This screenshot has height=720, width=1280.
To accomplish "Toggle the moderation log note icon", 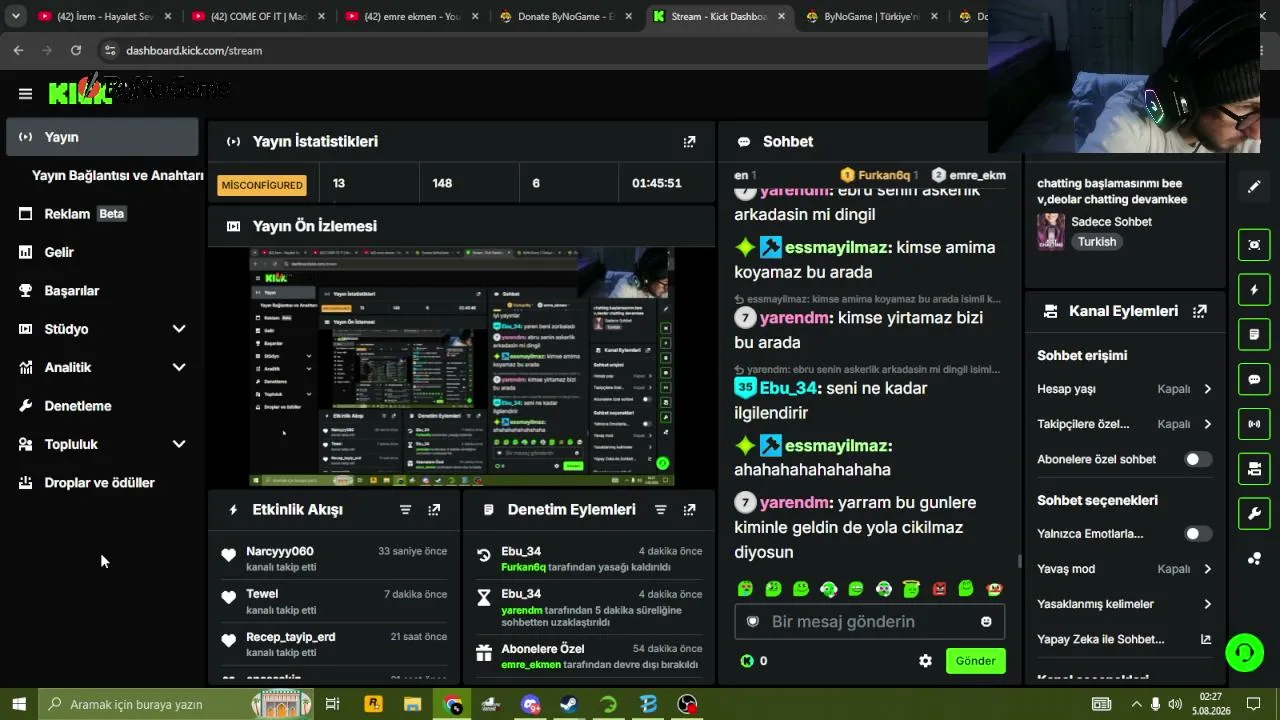I will [x=1254, y=334].
